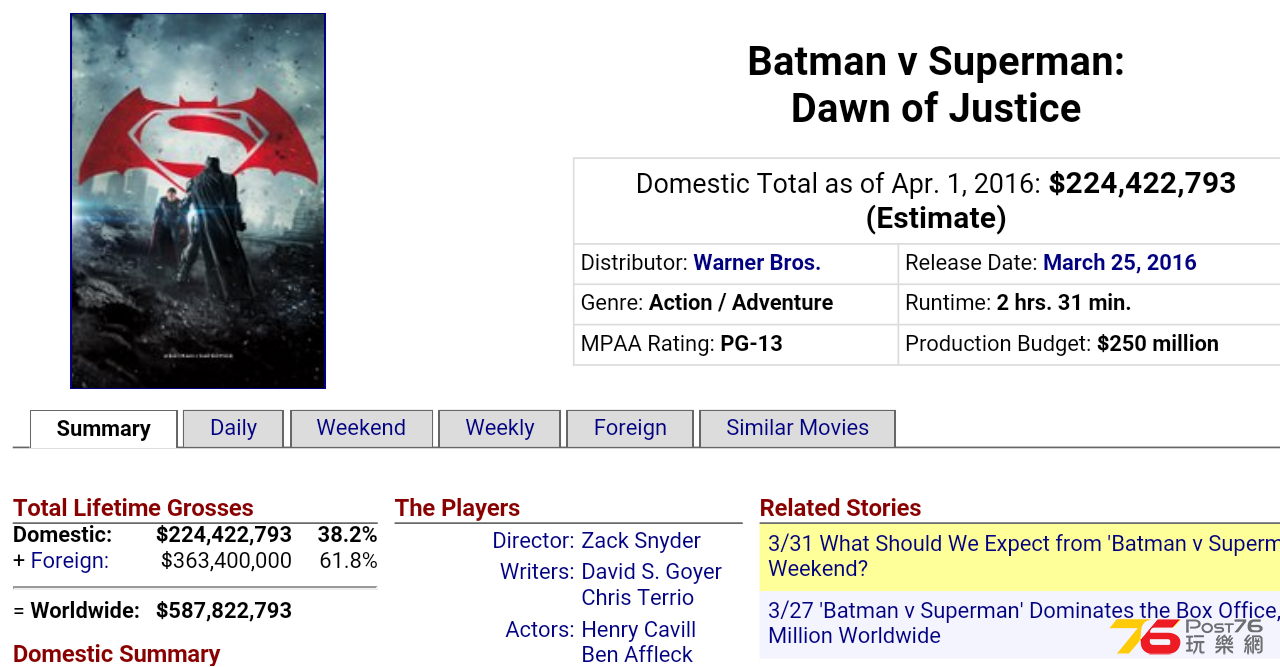
Task: Select writer Chris Terrio link
Action: click(638, 598)
